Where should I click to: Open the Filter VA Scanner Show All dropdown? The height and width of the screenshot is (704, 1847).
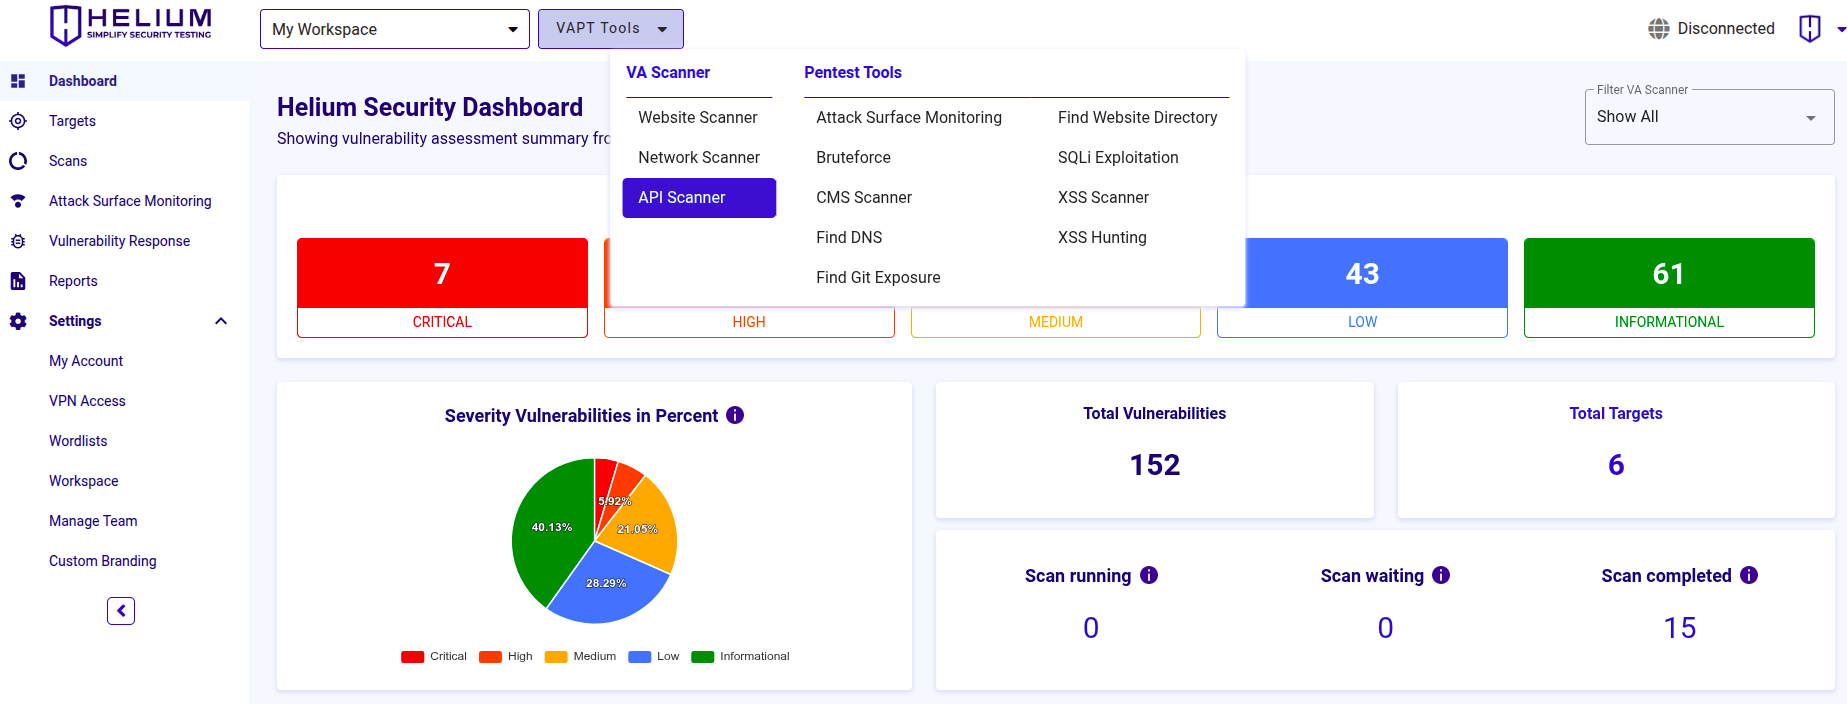coord(1709,117)
